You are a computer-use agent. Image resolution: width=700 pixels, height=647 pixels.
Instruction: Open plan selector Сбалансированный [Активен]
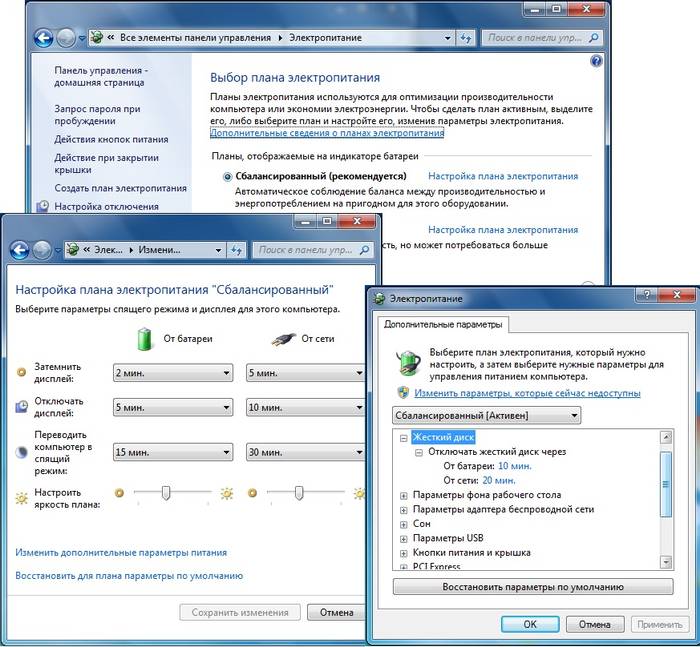485,414
